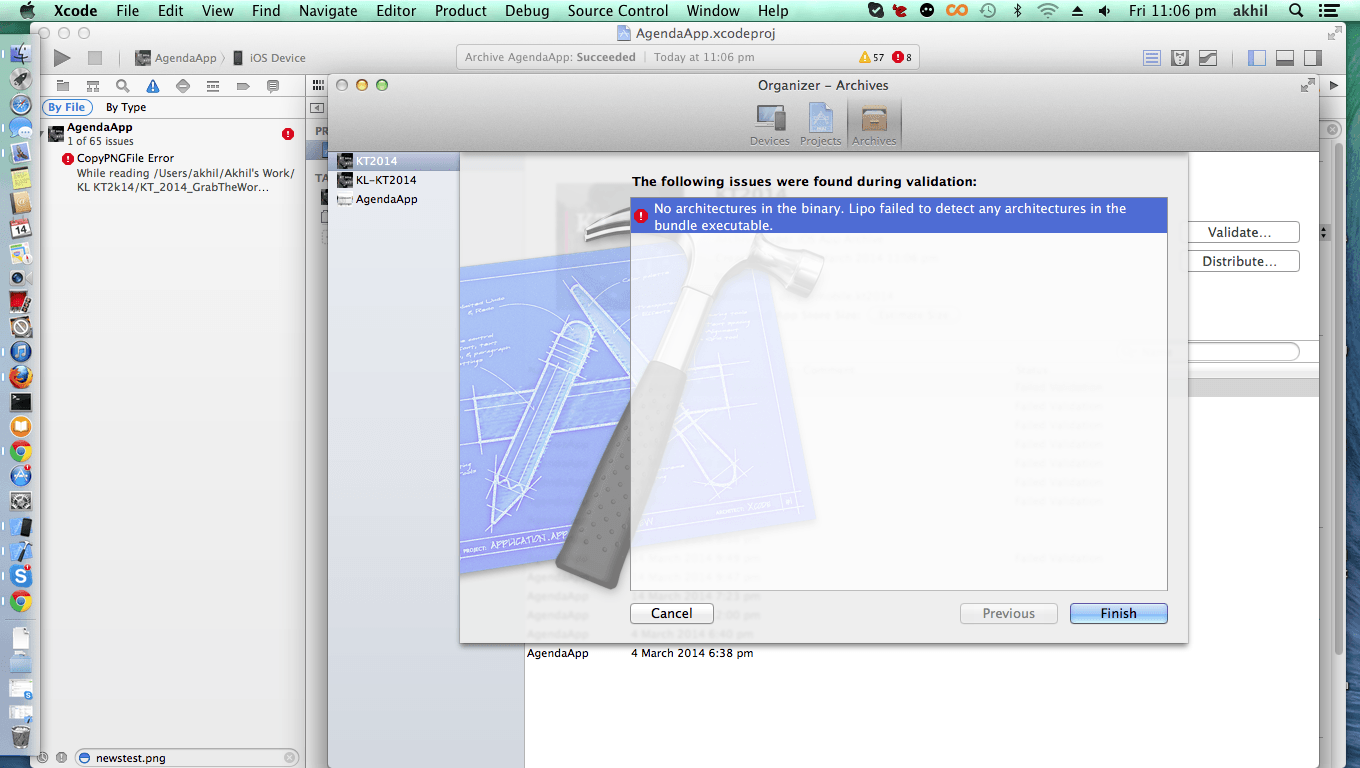Image resolution: width=1360 pixels, height=768 pixels.
Task: Open the File menu
Action: 127,11
